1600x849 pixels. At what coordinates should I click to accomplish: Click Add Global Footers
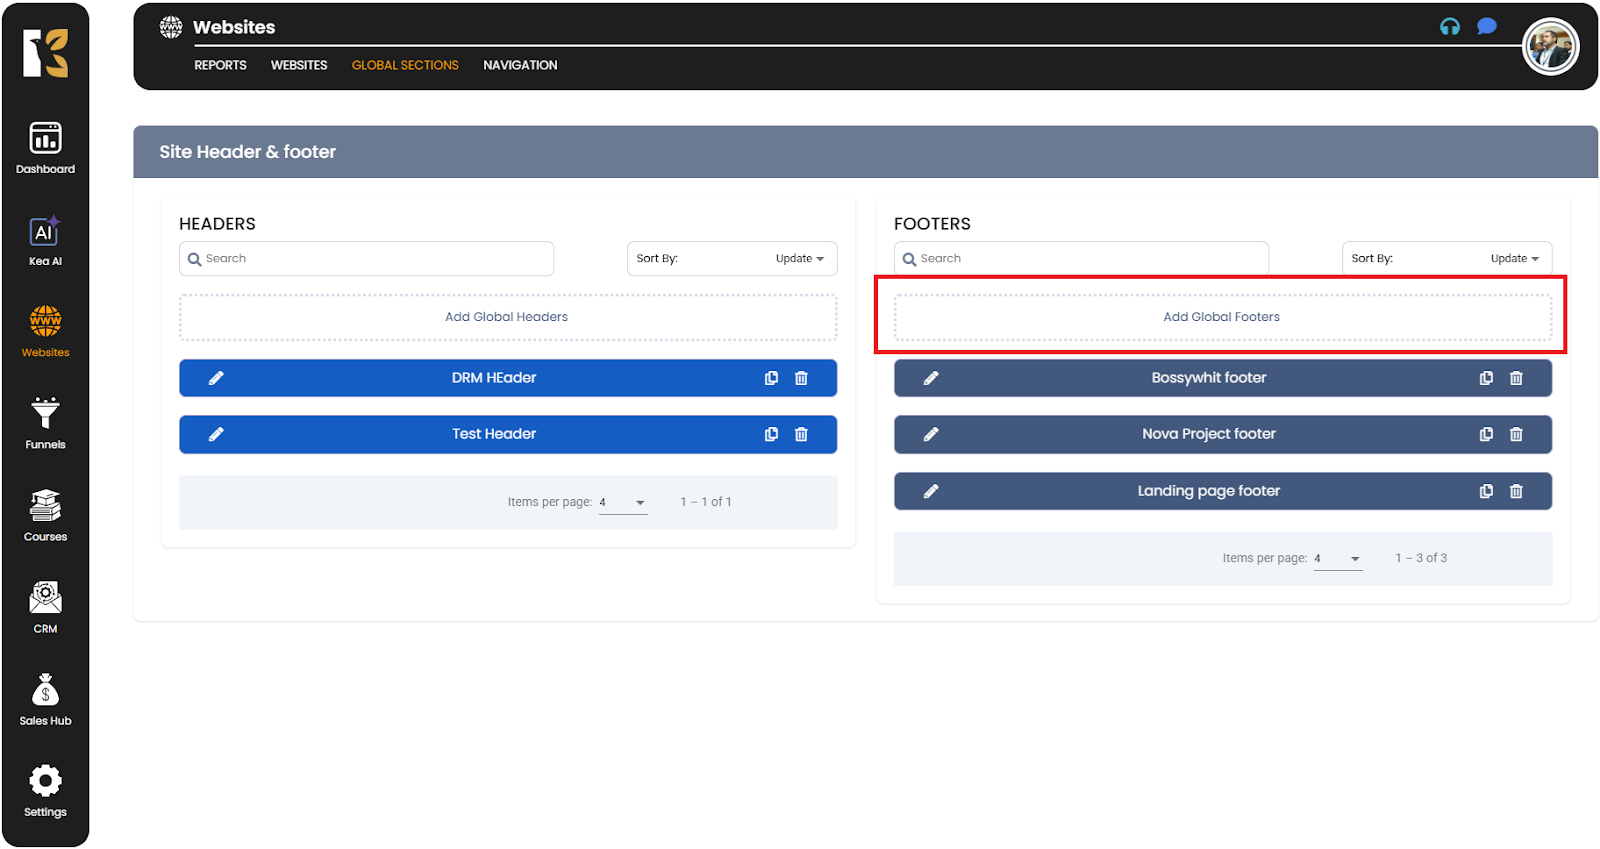[x=1221, y=317]
